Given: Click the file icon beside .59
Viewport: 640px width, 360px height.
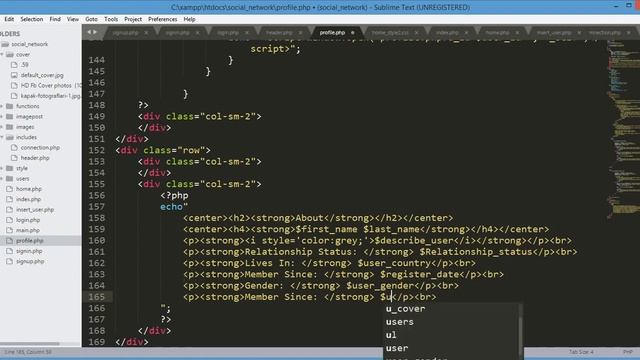Looking at the screenshot, I should [14, 64].
